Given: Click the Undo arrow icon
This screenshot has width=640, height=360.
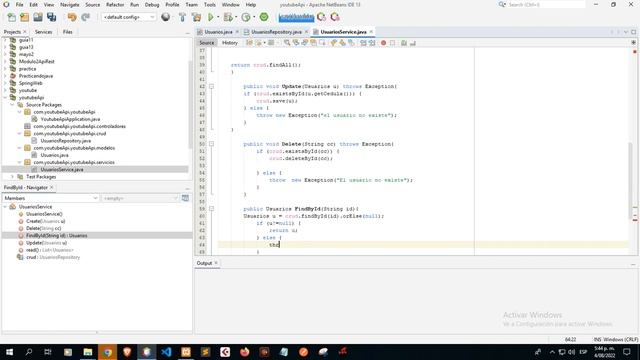Looking at the screenshot, I should [x=72, y=17].
